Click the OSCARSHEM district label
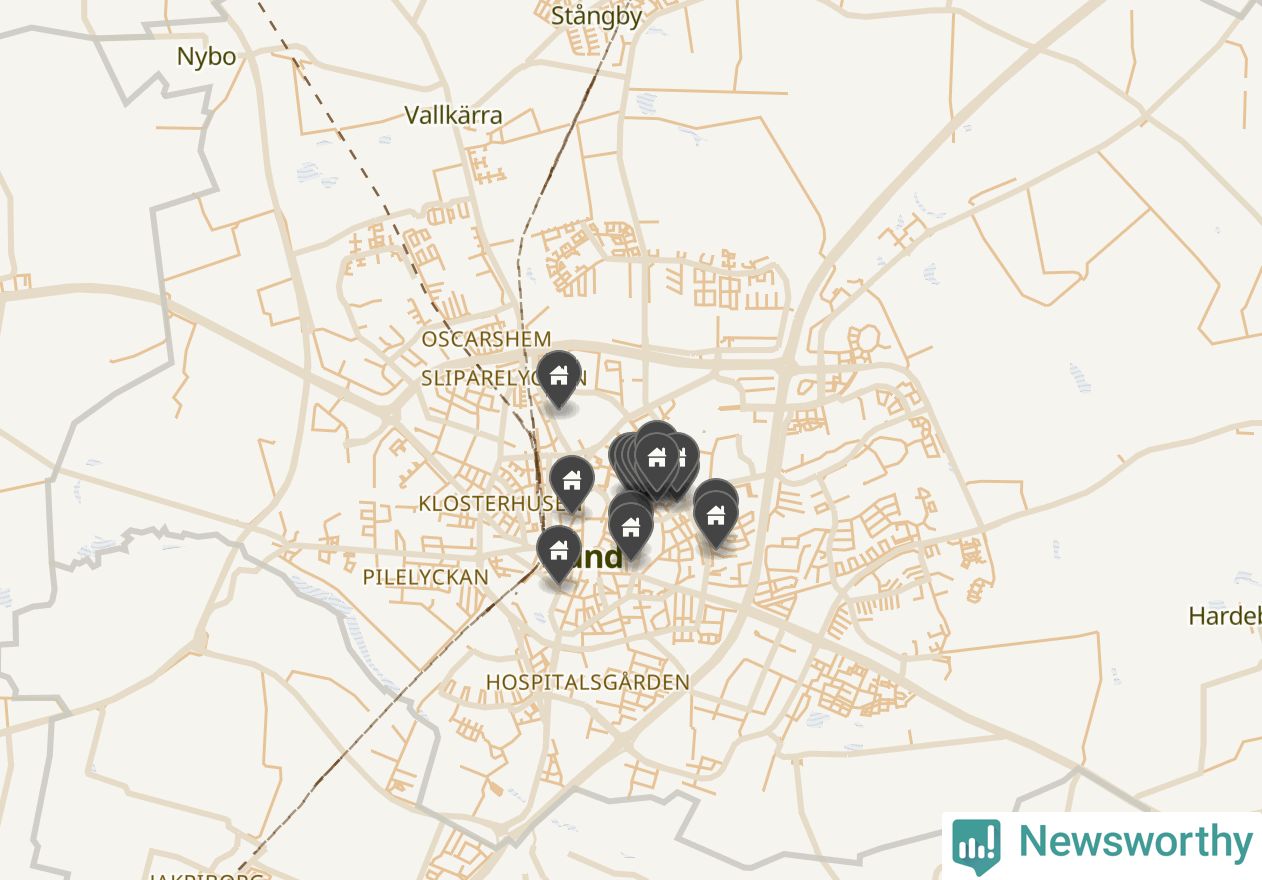Screen dimensions: 1262x880 coord(486,339)
